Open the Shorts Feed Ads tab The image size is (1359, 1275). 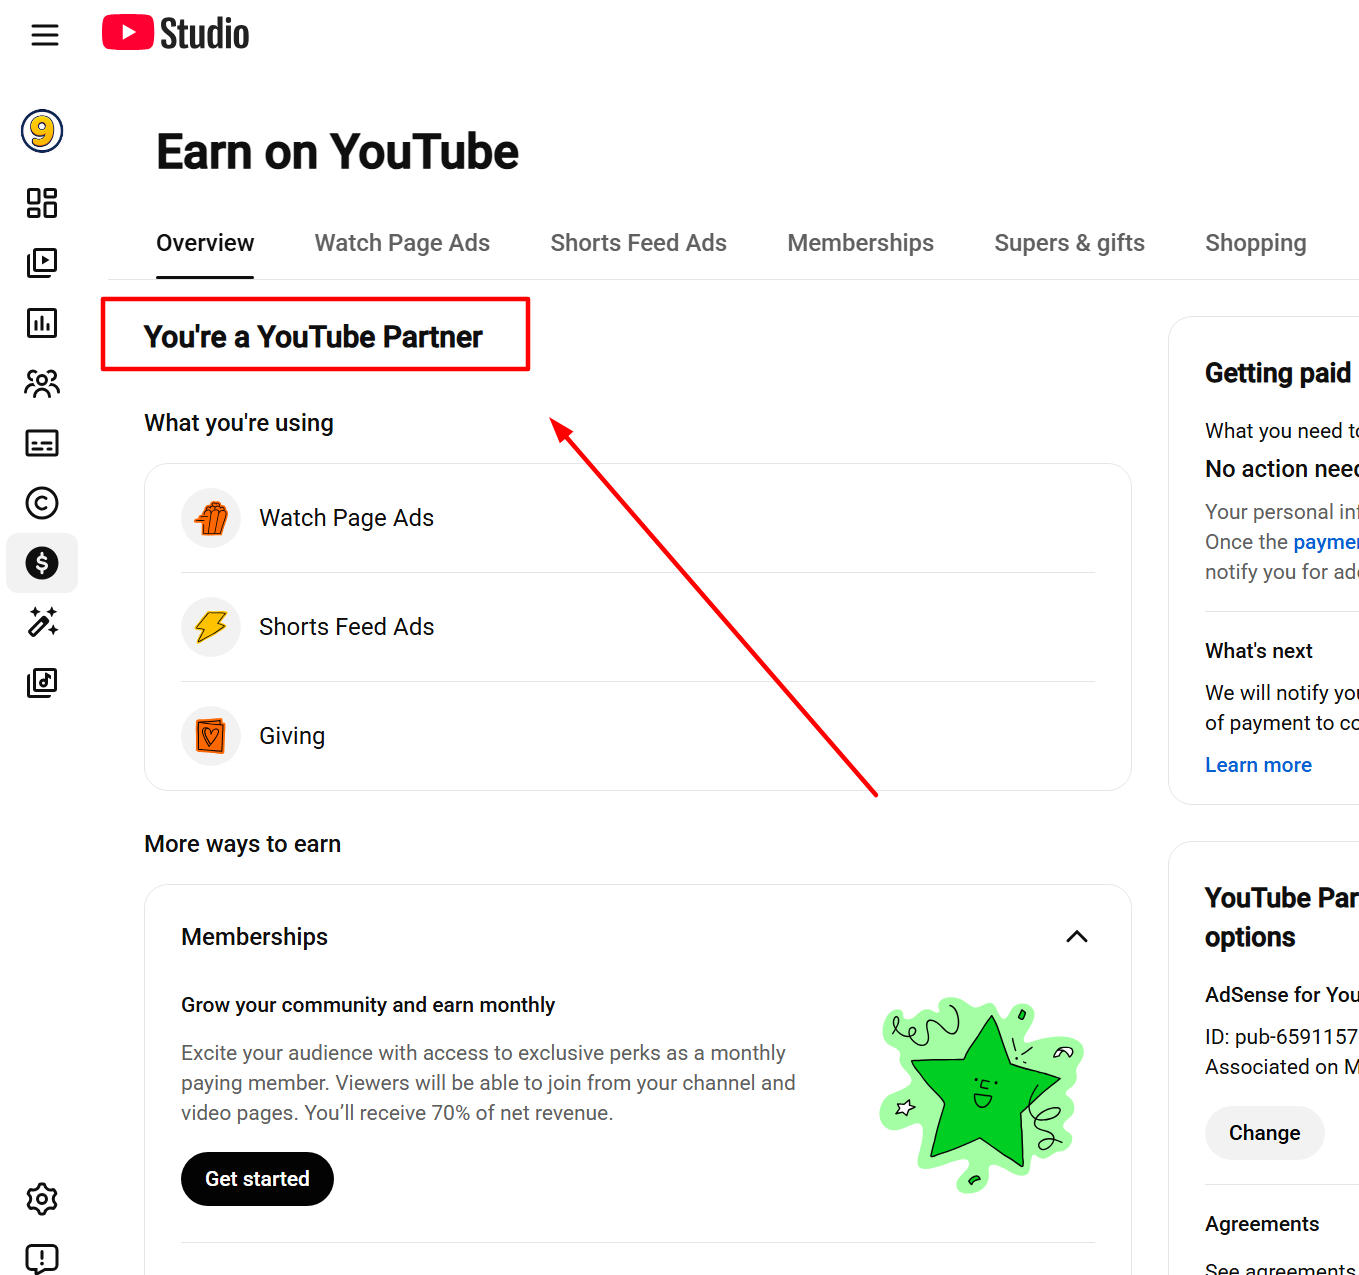[x=638, y=243]
